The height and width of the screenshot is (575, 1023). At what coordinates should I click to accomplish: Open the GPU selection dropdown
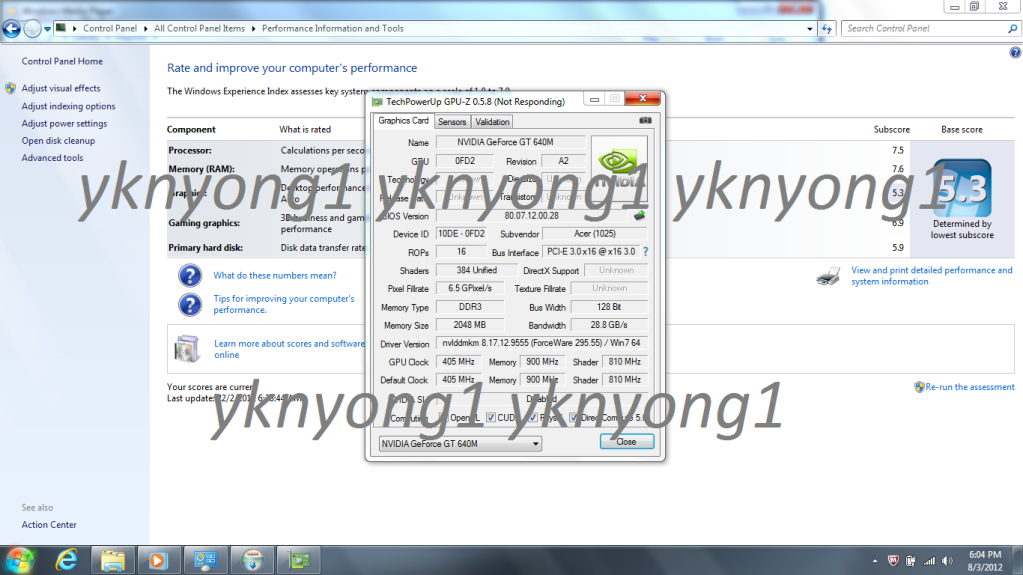click(x=460, y=444)
